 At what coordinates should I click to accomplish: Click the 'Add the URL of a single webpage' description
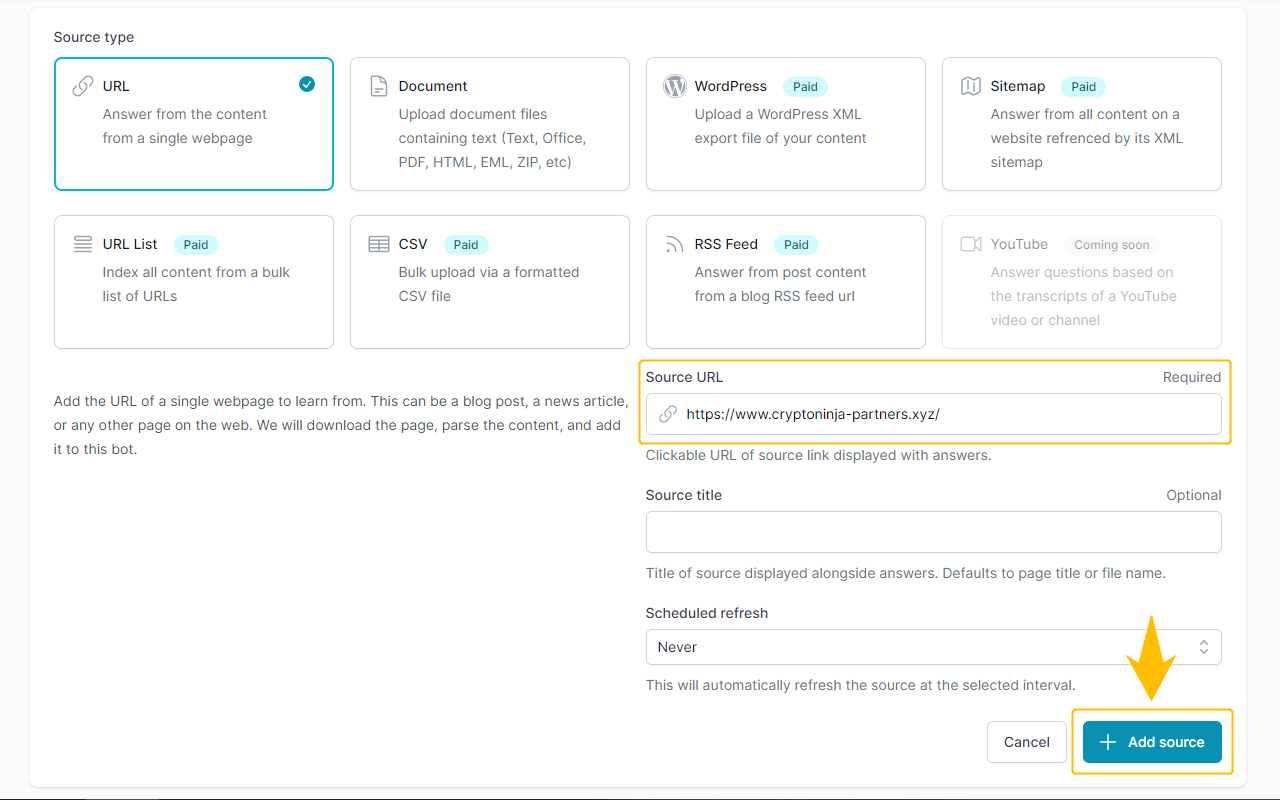(341, 425)
